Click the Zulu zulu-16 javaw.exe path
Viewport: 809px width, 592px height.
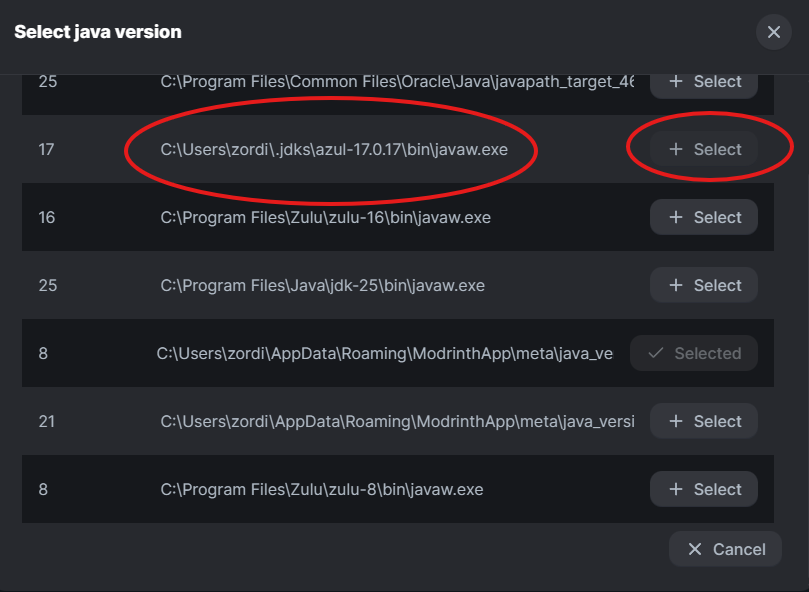325,218
